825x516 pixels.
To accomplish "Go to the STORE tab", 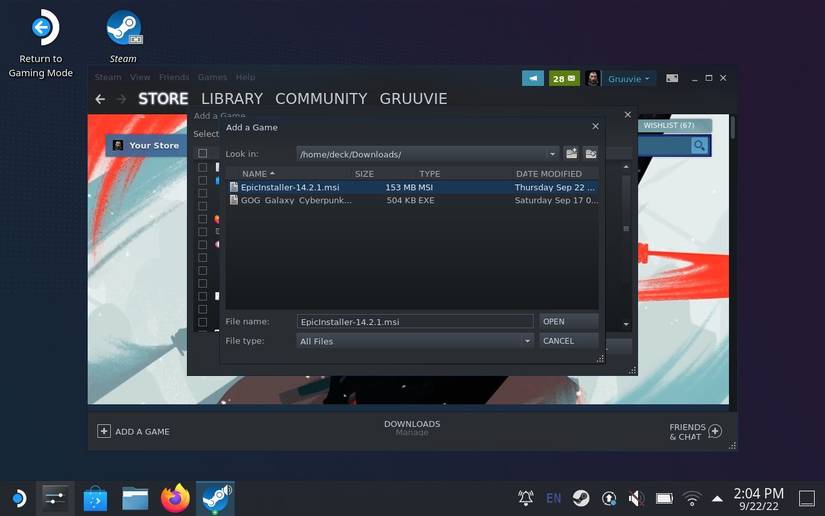I will pos(163,98).
